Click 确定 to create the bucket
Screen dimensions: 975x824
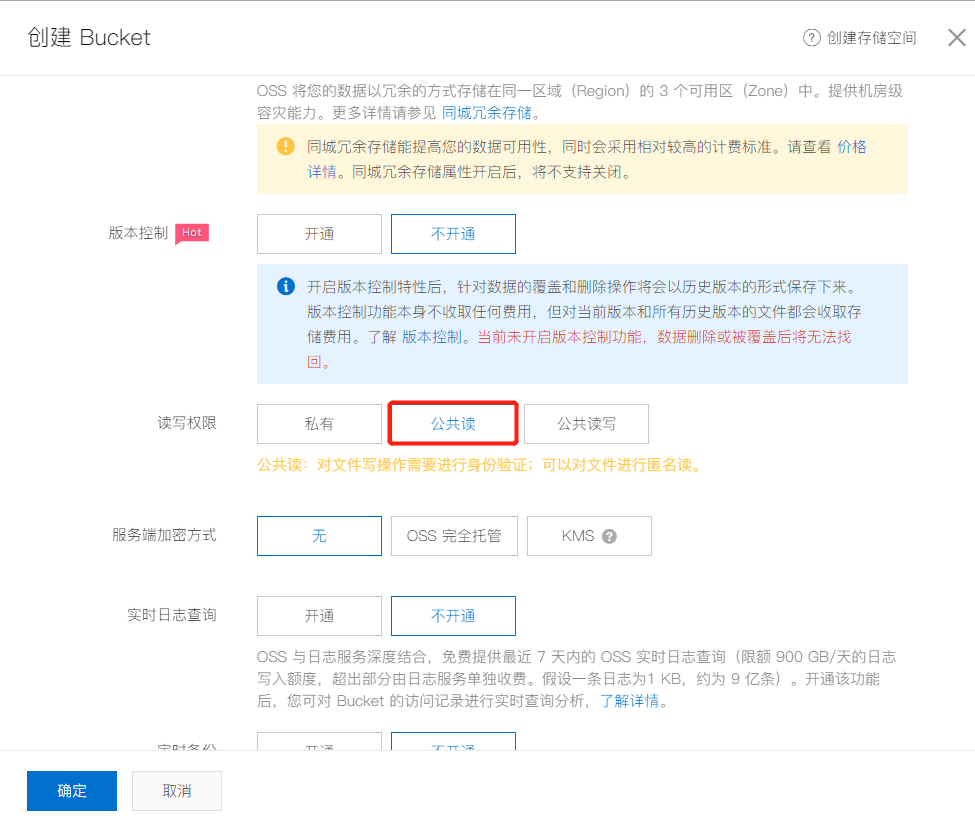[71, 790]
